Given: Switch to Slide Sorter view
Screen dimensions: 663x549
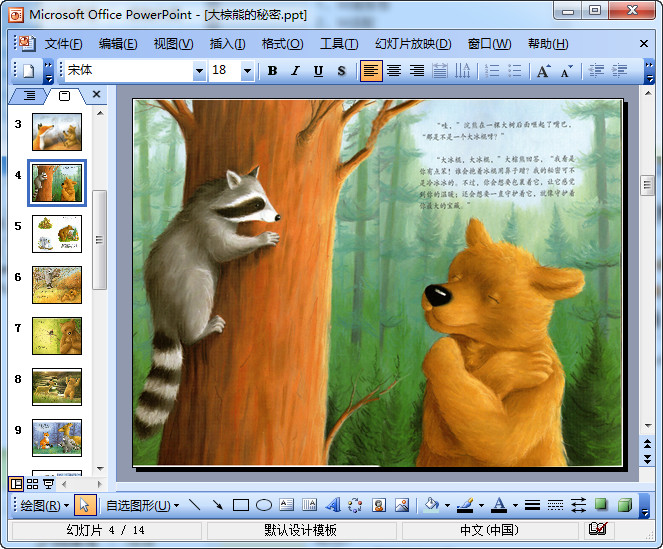Looking at the screenshot, I should (33, 484).
